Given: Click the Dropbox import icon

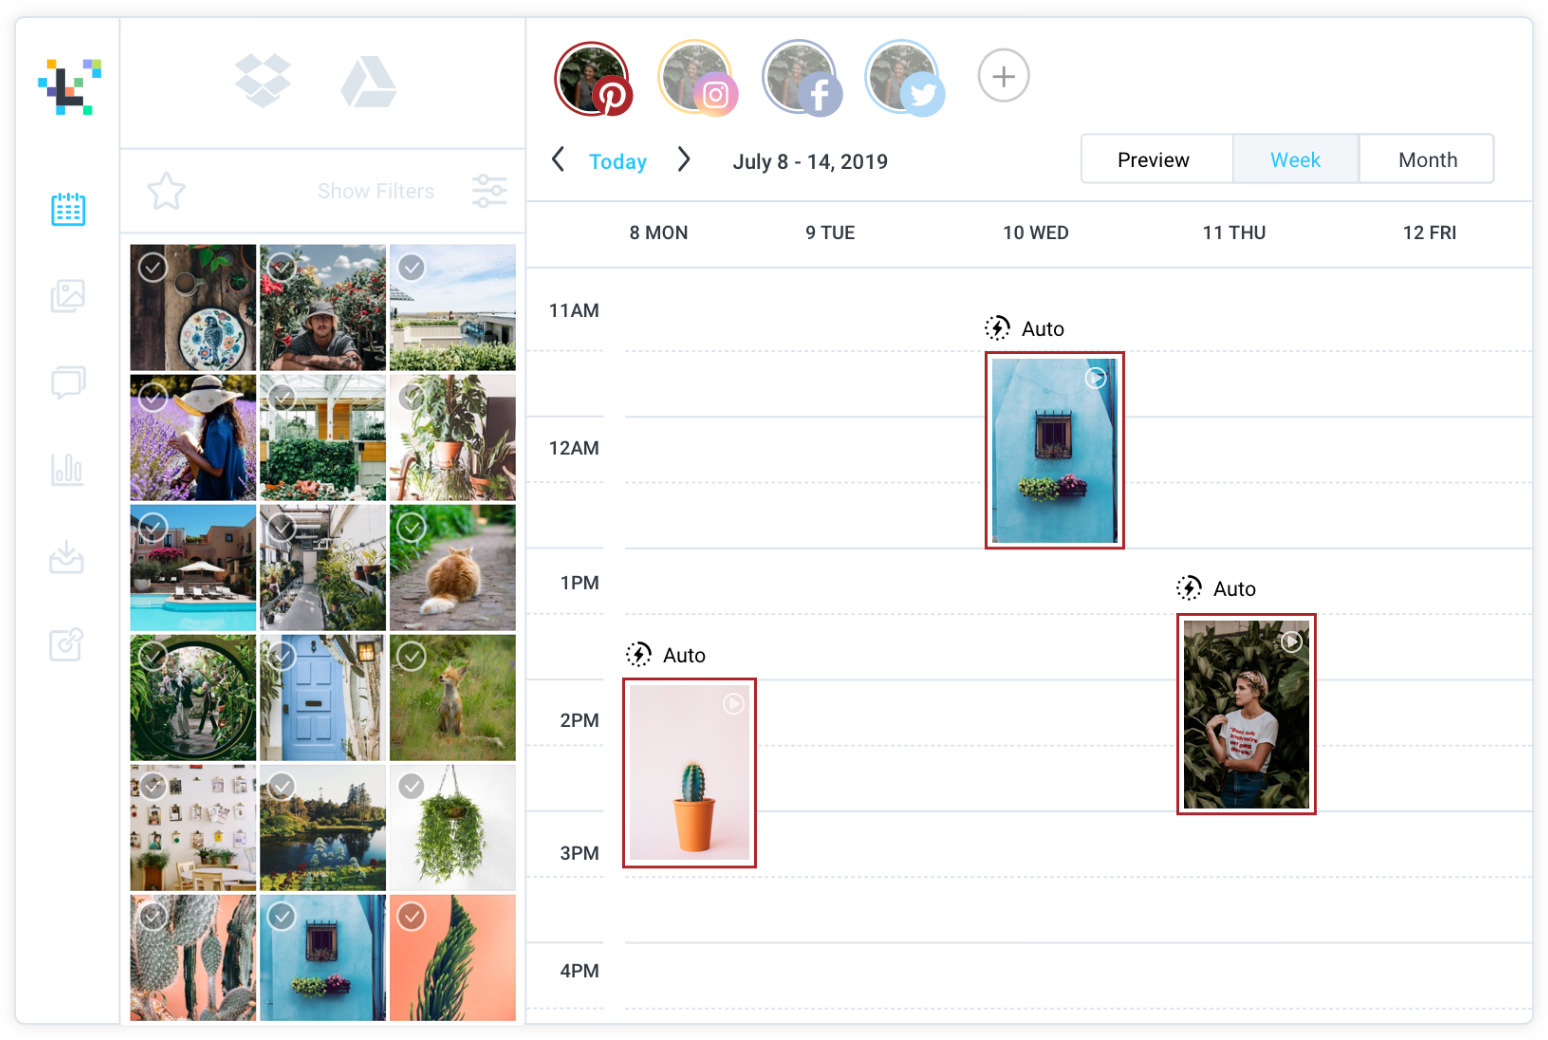Looking at the screenshot, I should pos(263,81).
